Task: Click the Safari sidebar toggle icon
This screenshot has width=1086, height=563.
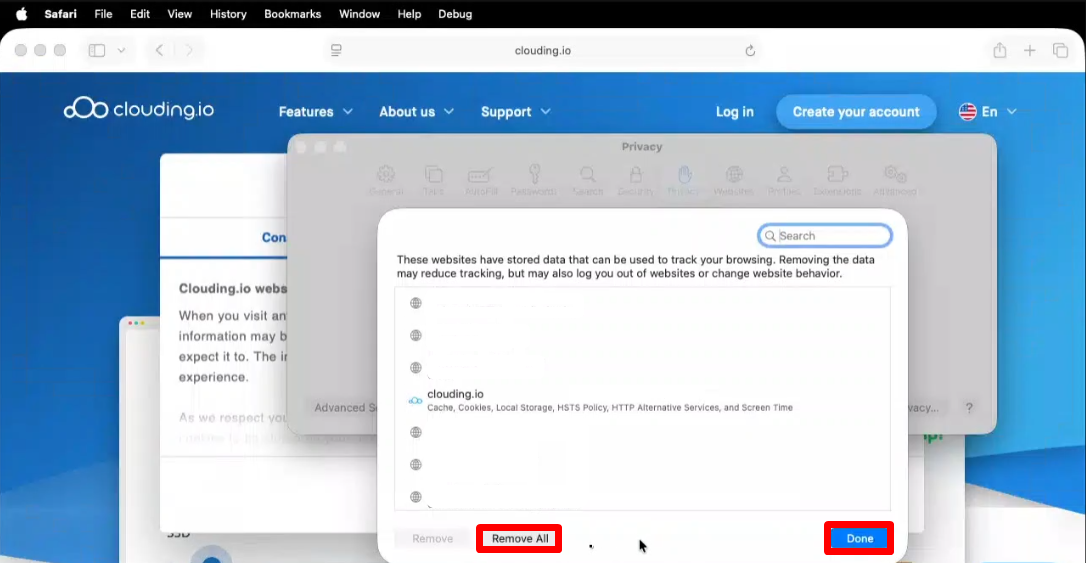Action: [x=97, y=50]
